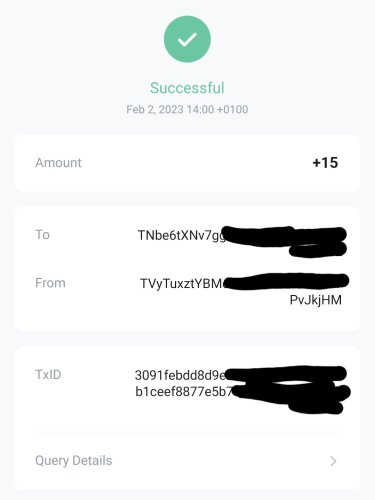Click the +0100 timezone text
Image resolution: width=375 pixels, height=500 pixels.
[232, 109]
